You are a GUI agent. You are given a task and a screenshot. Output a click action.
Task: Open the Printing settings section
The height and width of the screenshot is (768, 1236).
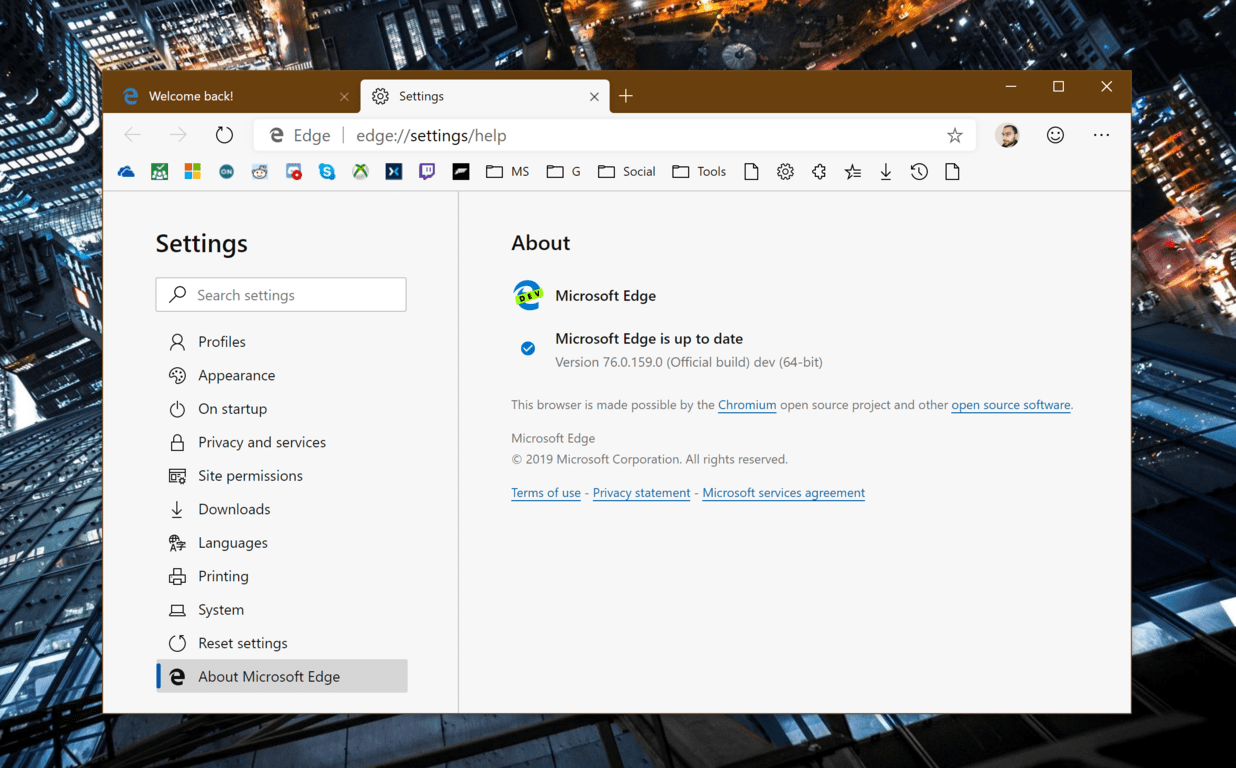[x=282, y=576]
